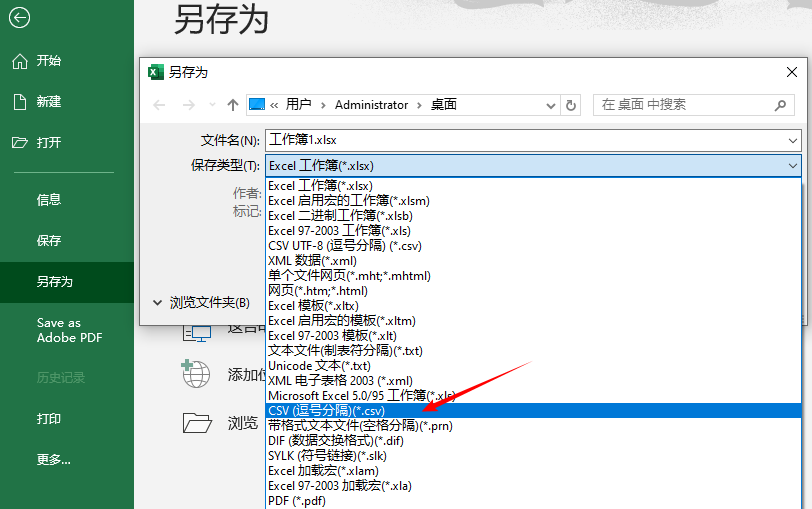812x509 pixels.
Task: Click Administrator in the address path
Action: click(371, 105)
